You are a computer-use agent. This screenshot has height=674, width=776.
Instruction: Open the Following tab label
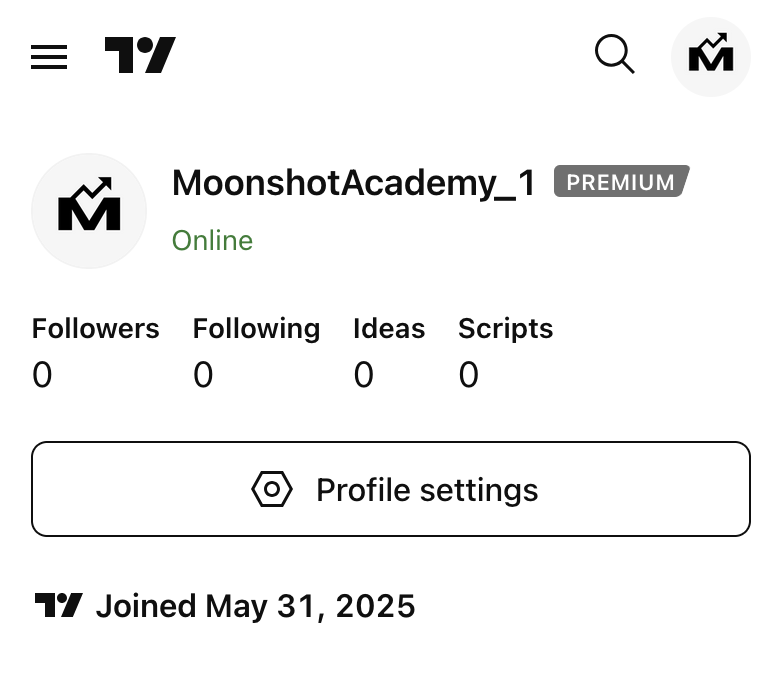pos(256,329)
